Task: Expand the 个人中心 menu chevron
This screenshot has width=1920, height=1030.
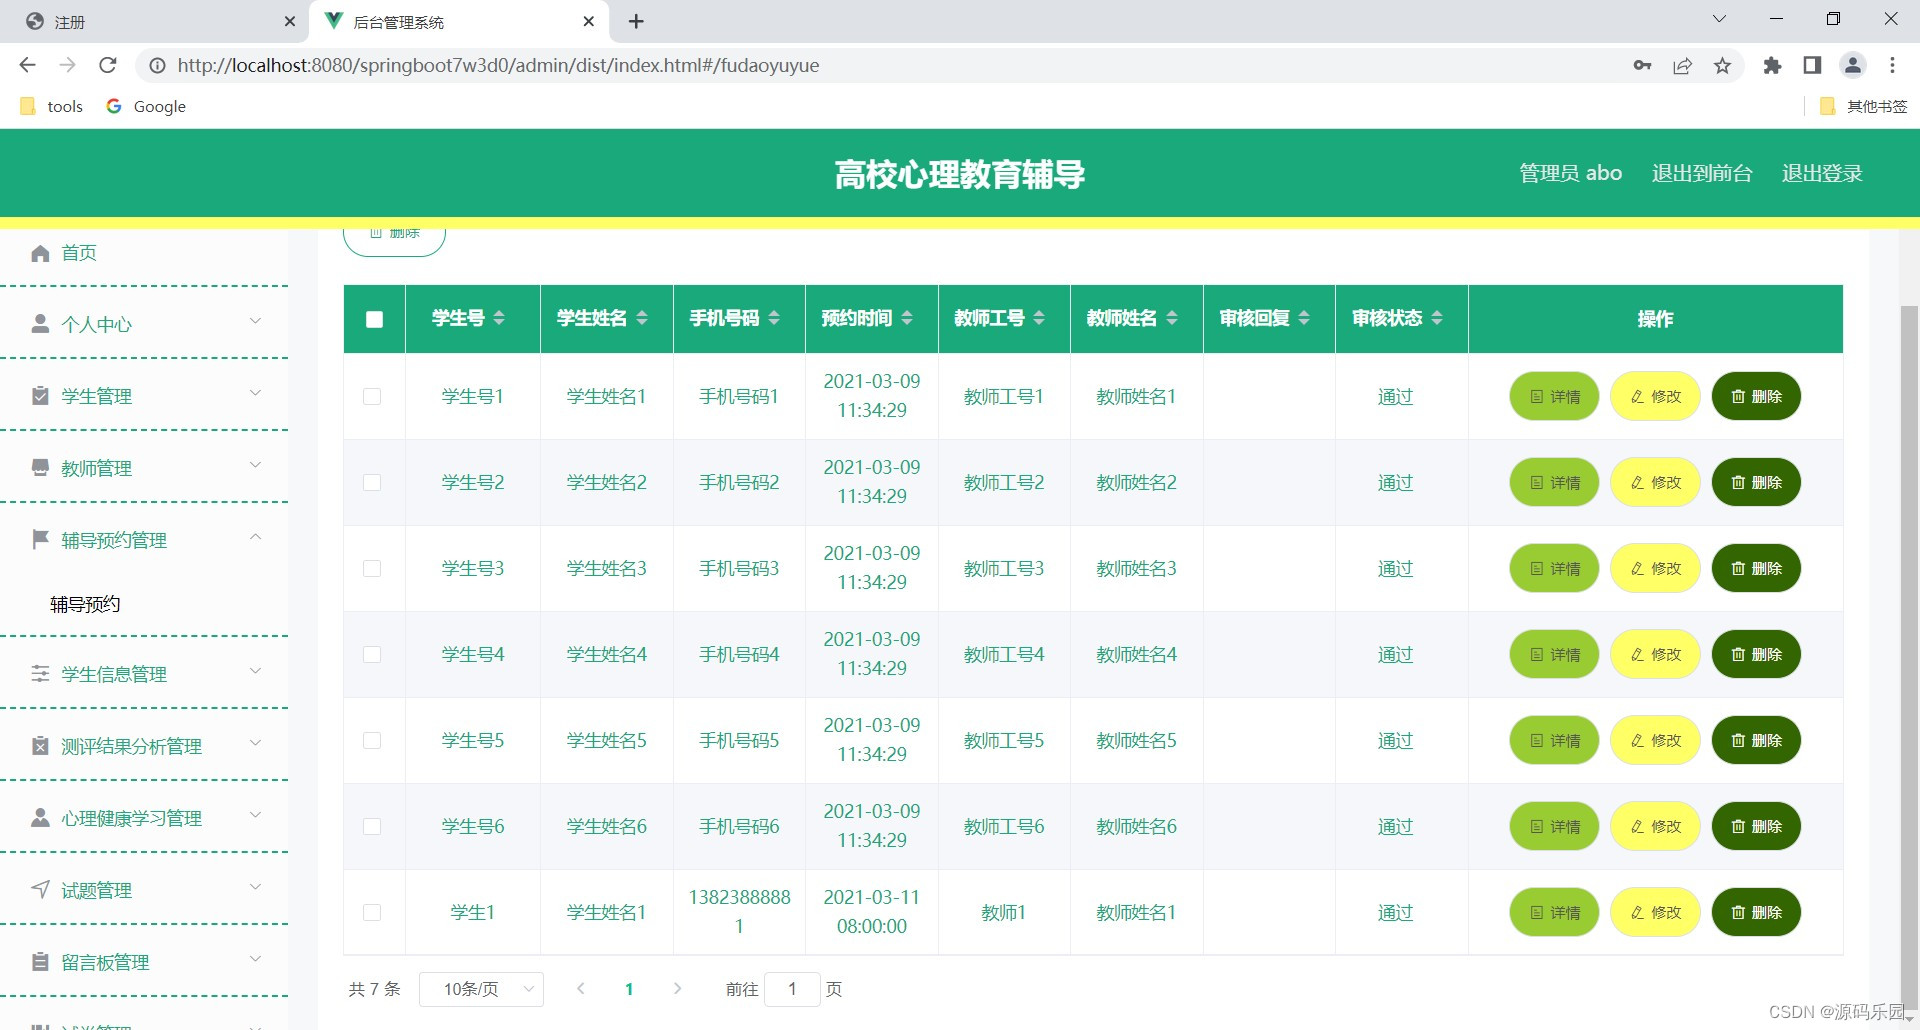Action: 255,321
